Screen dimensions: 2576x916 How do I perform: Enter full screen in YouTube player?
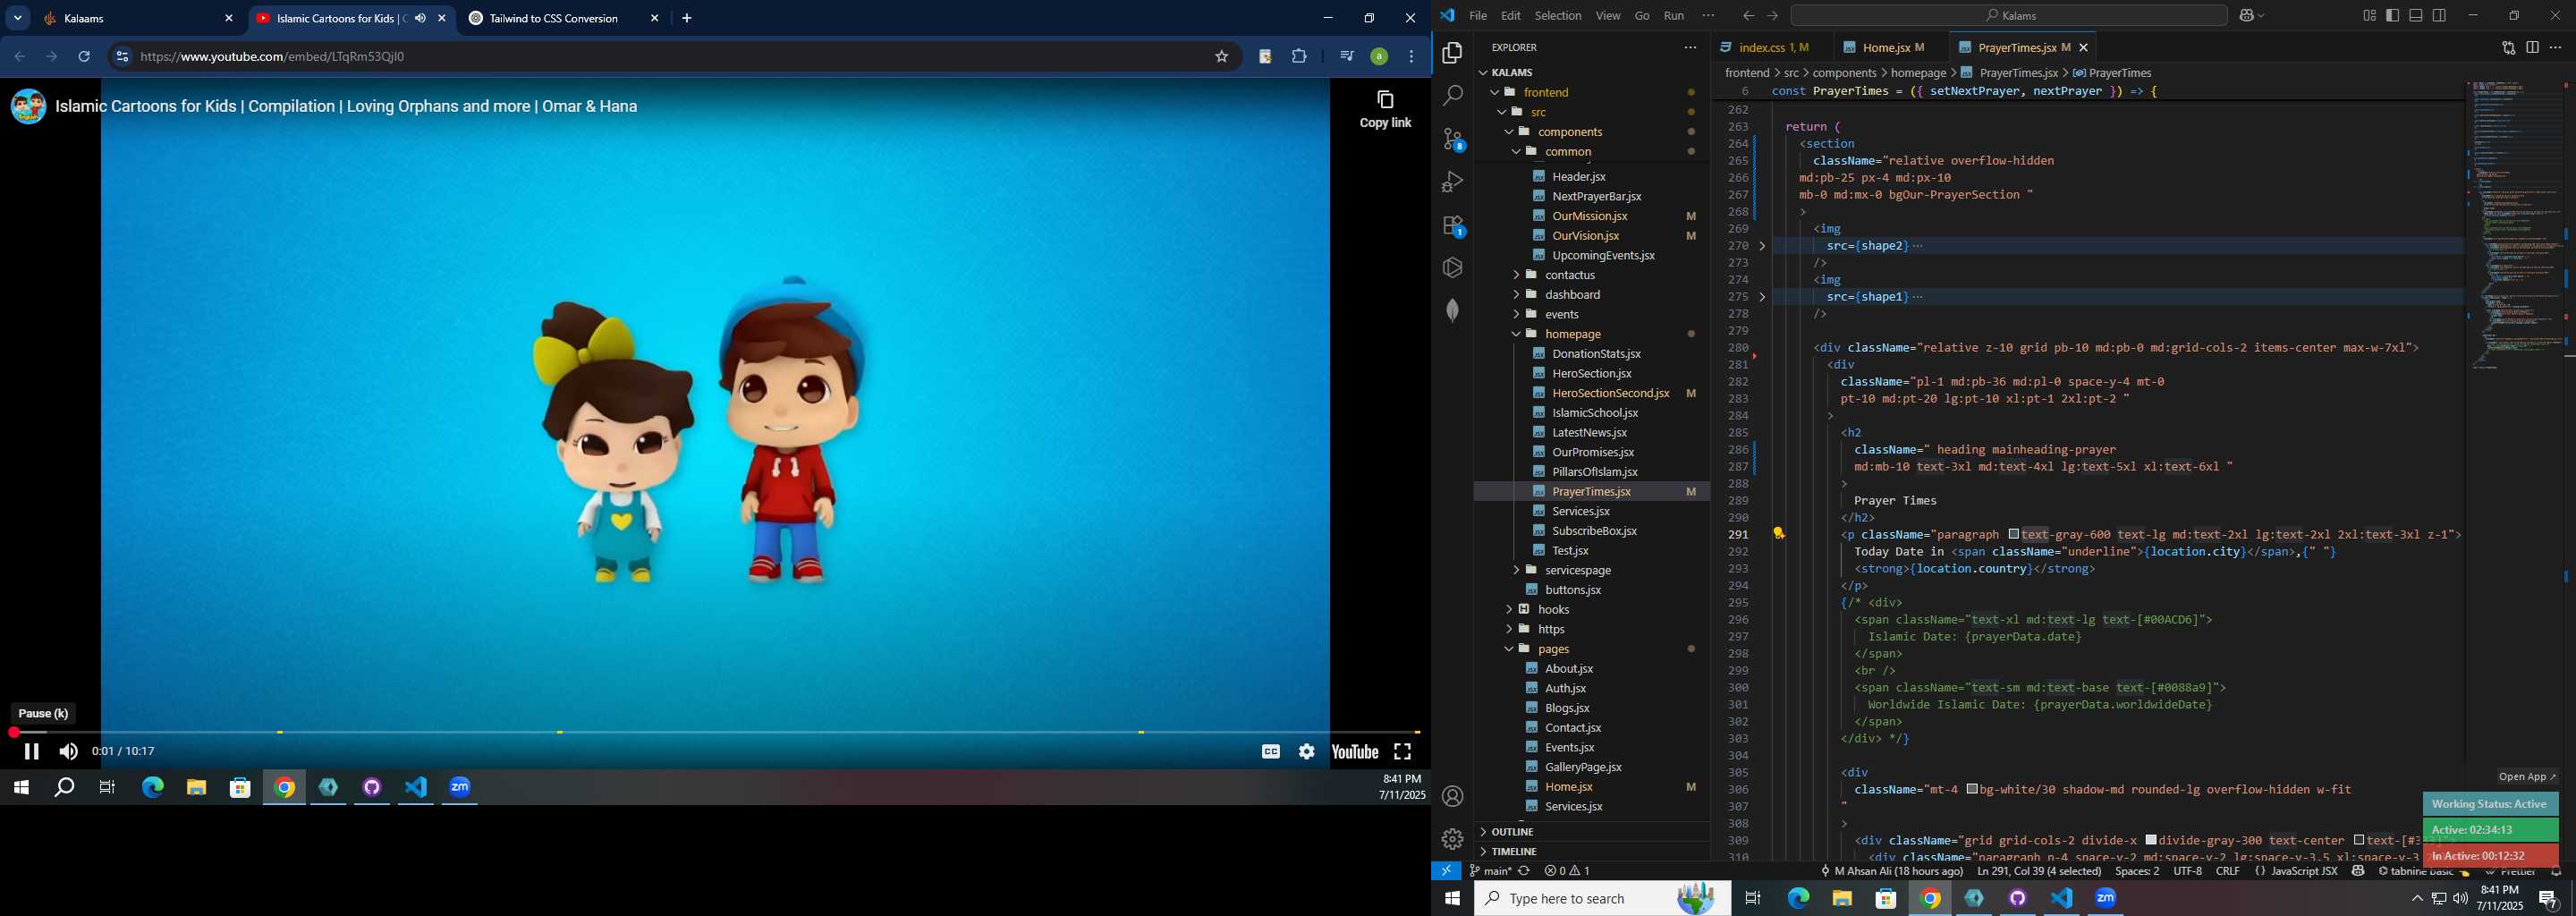1403,752
